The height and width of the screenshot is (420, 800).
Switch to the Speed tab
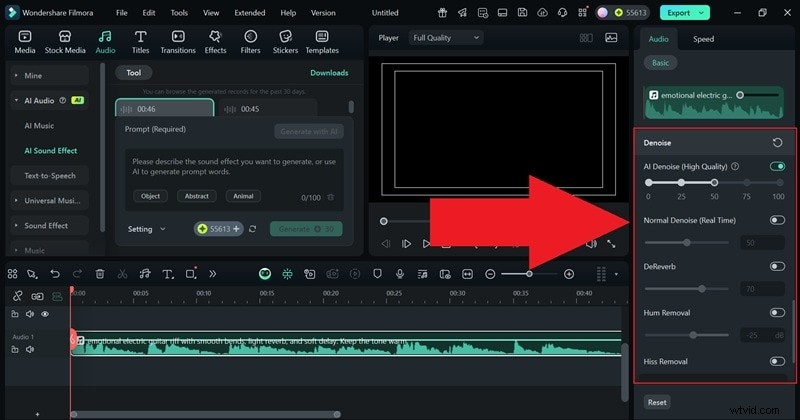[x=704, y=39]
